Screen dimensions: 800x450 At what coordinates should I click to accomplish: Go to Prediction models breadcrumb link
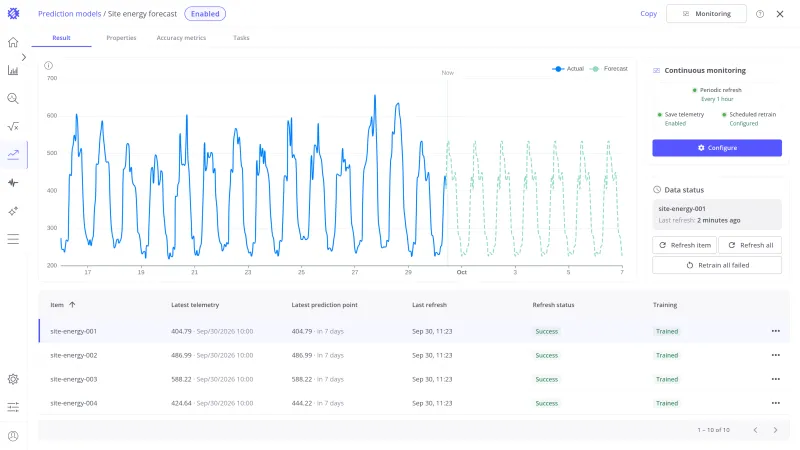(69, 14)
